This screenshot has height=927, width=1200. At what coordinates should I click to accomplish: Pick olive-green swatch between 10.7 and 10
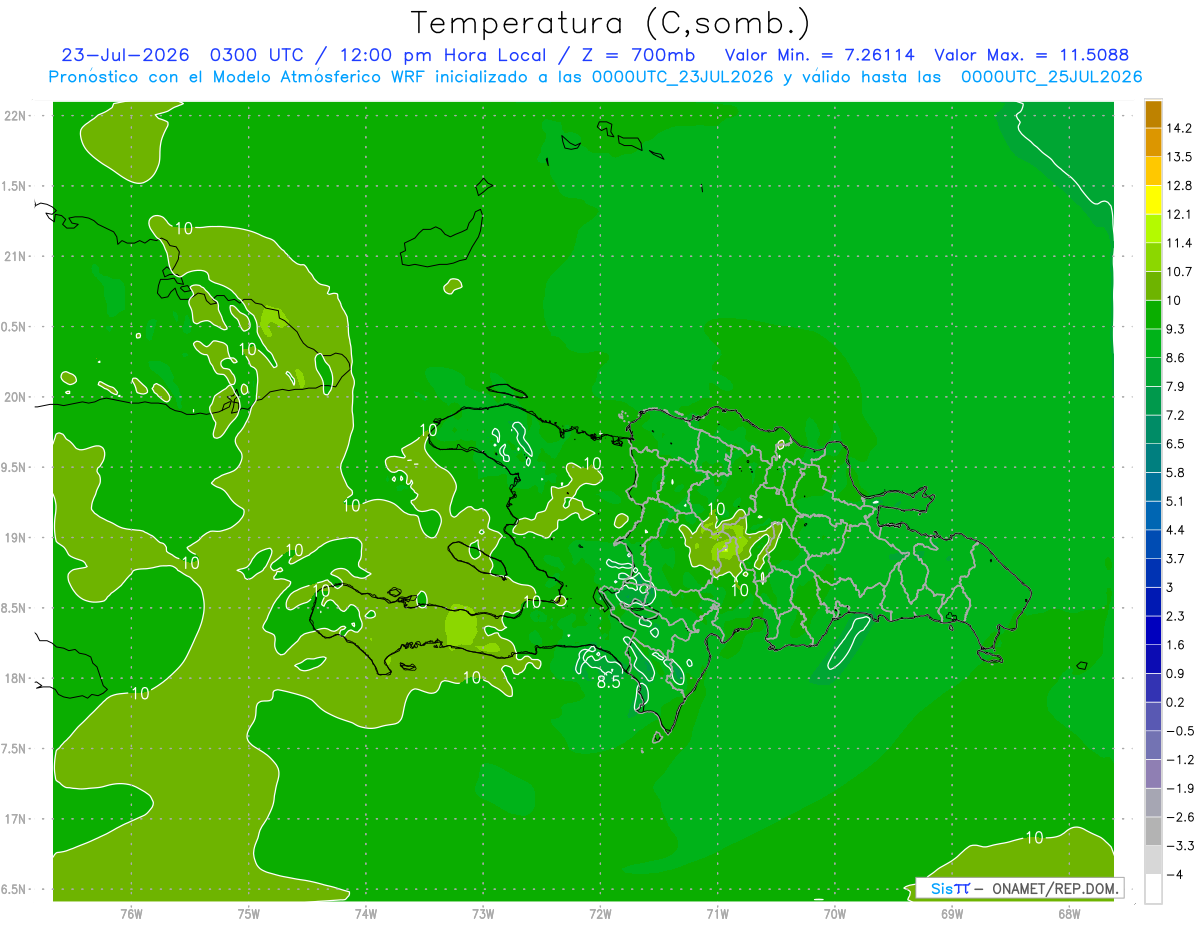point(1153,286)
